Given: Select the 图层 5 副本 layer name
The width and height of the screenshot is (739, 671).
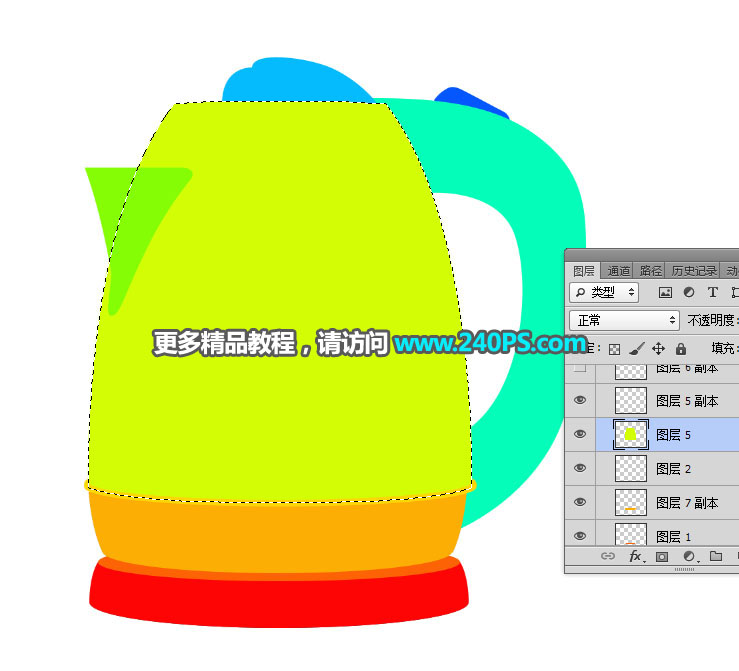Looking at the screenshot, I should pos(687,401).
